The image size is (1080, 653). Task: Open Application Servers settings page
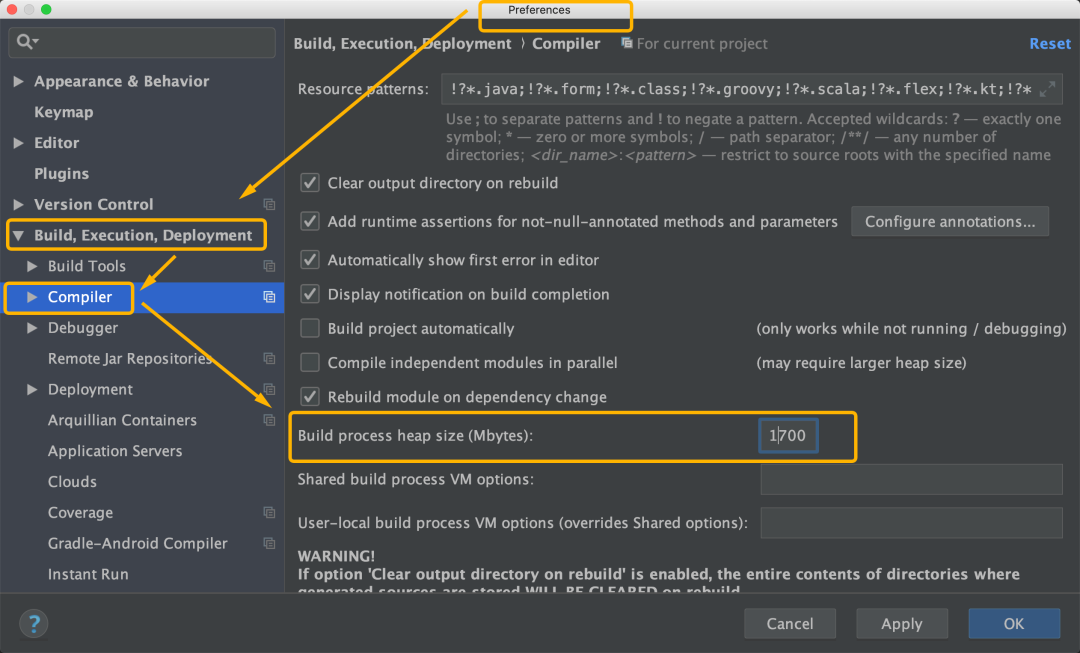[115, 451]
